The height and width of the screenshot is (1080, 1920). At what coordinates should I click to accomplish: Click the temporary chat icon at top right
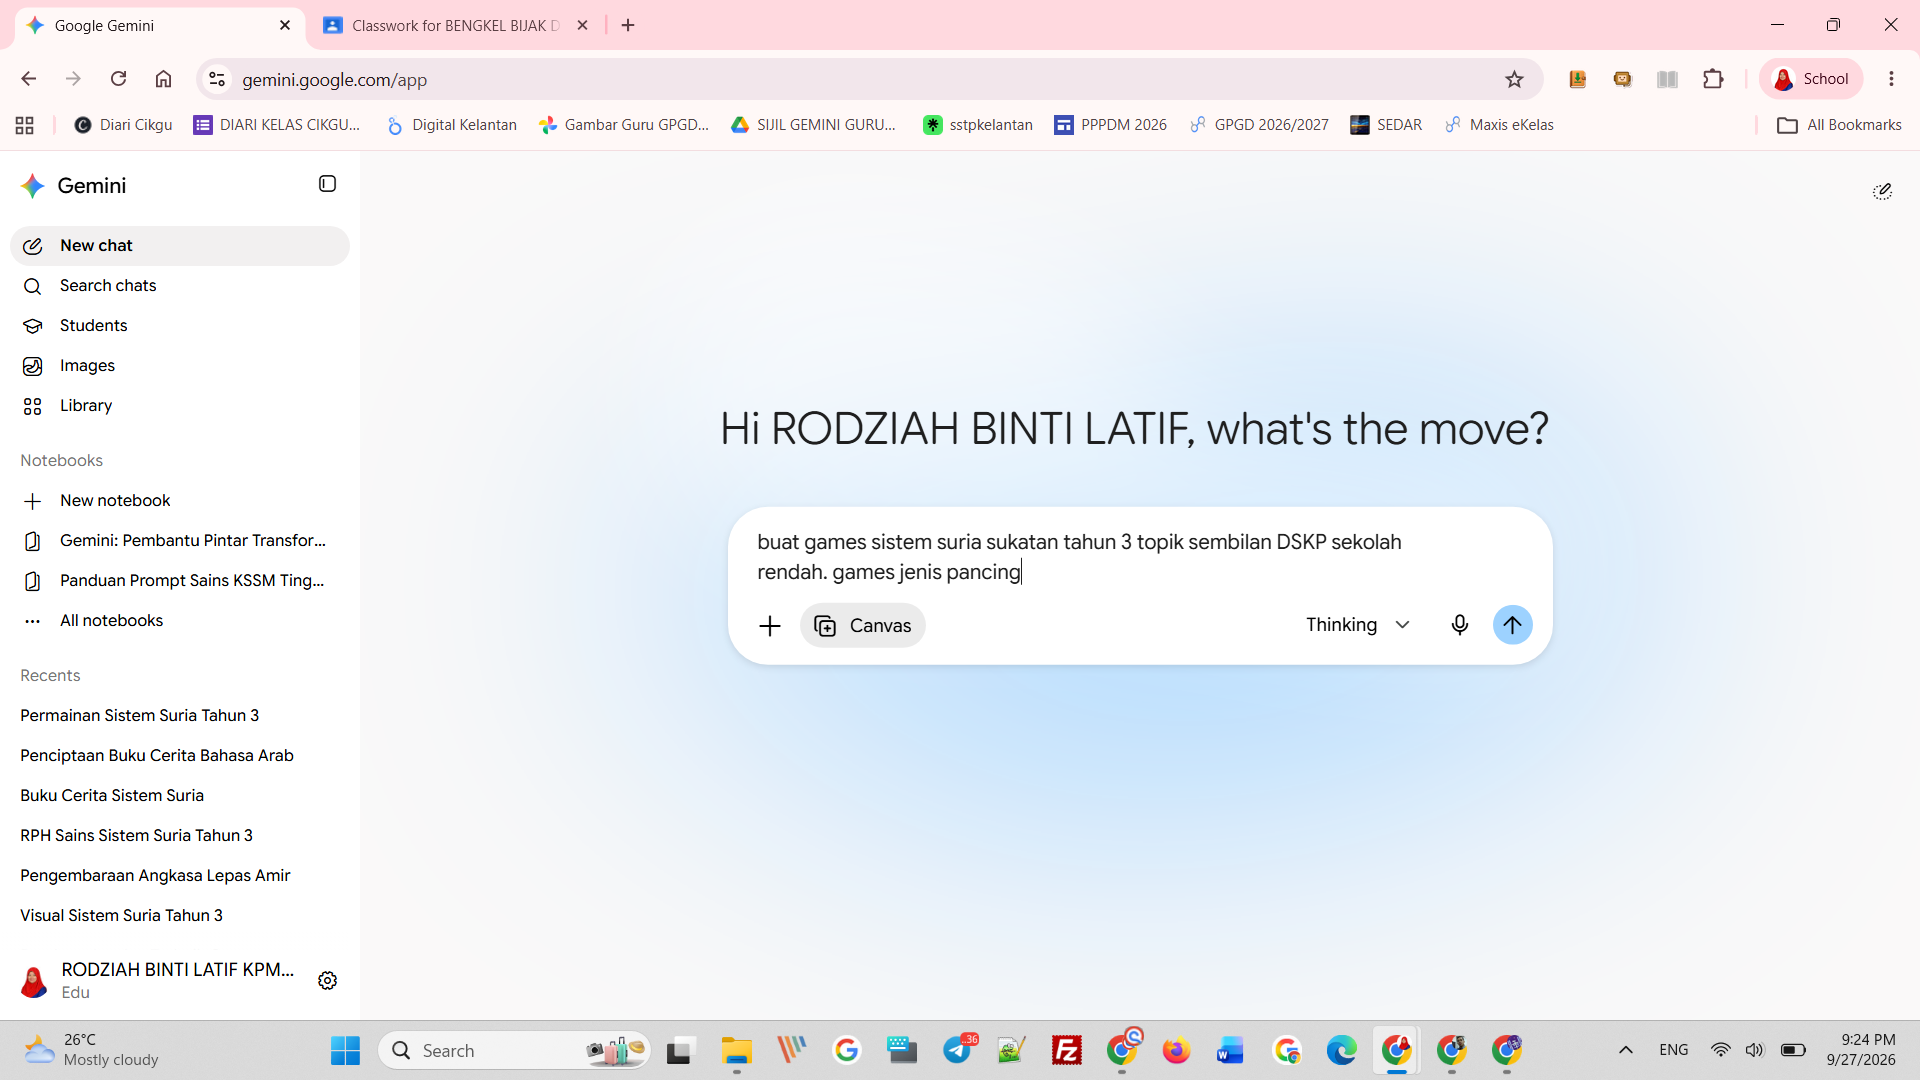point(1882,191)
